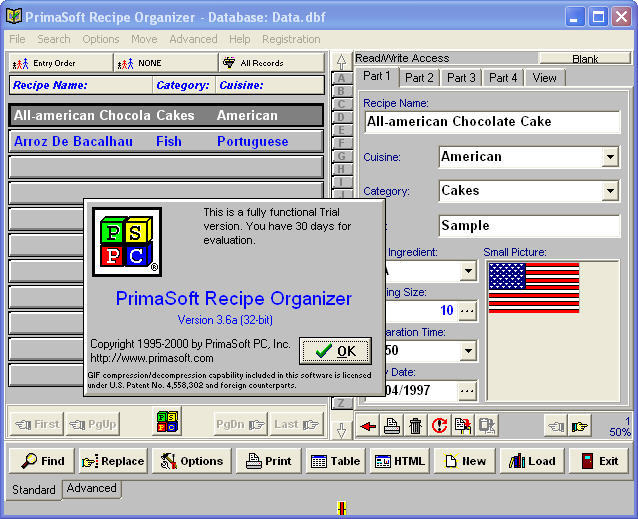Select the Part 1 tab
The width and height of the screenshot is (638, 519).
(x=377, y=76)
